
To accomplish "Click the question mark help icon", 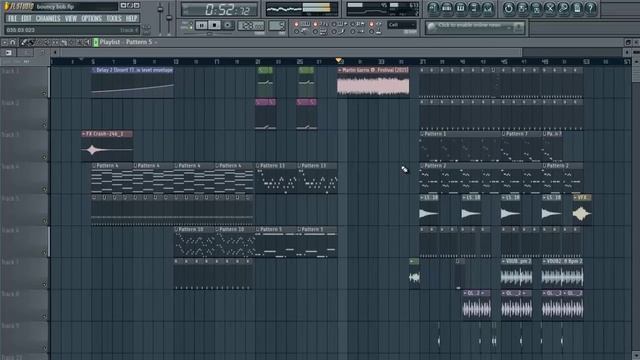I will tap(591, 8).
